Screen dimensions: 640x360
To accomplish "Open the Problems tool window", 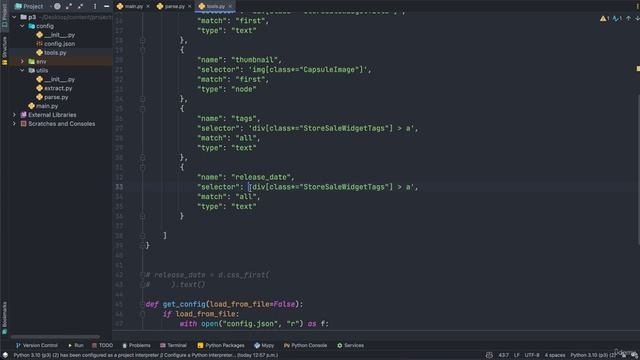I will tap(136, 345).
